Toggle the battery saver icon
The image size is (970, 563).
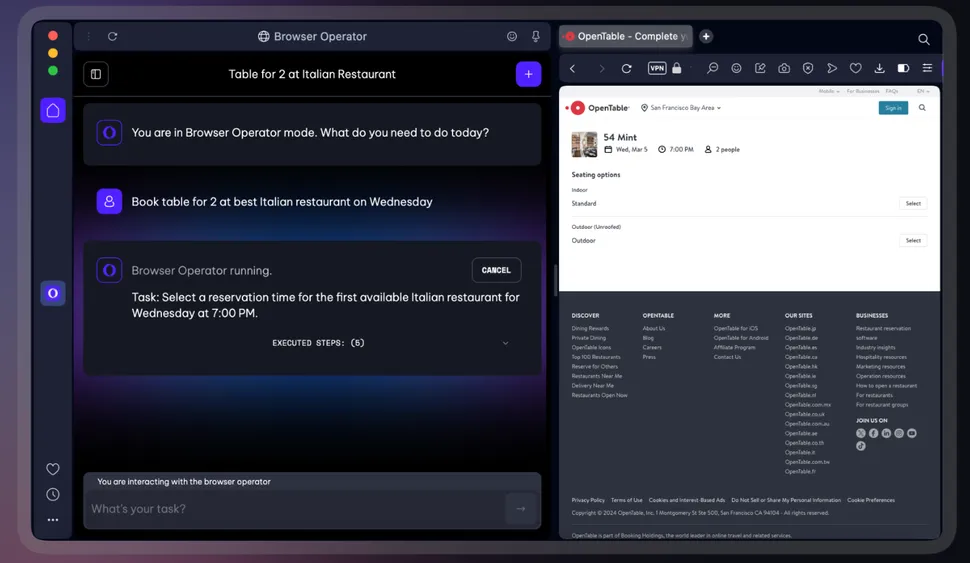click(903, 68)
